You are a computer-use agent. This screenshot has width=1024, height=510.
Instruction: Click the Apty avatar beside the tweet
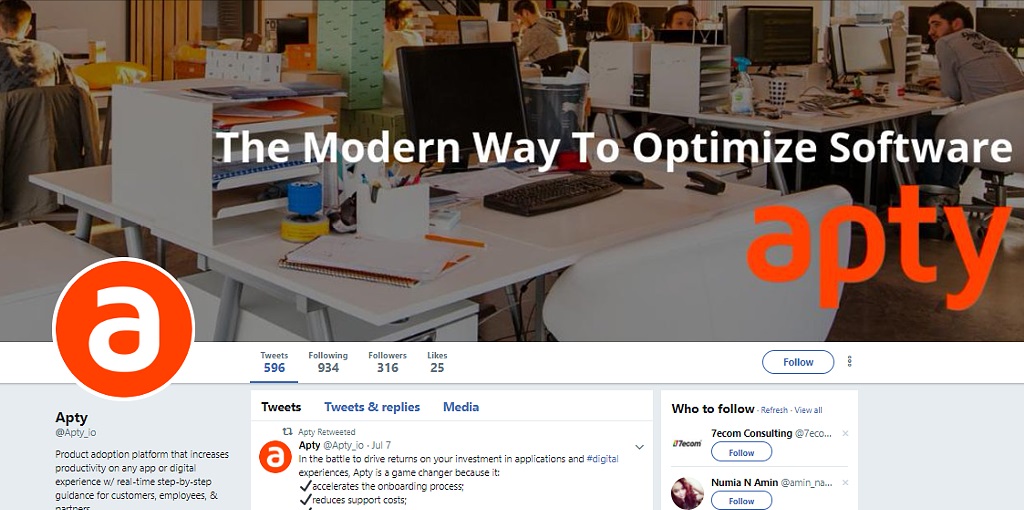(x=275, y=456)
